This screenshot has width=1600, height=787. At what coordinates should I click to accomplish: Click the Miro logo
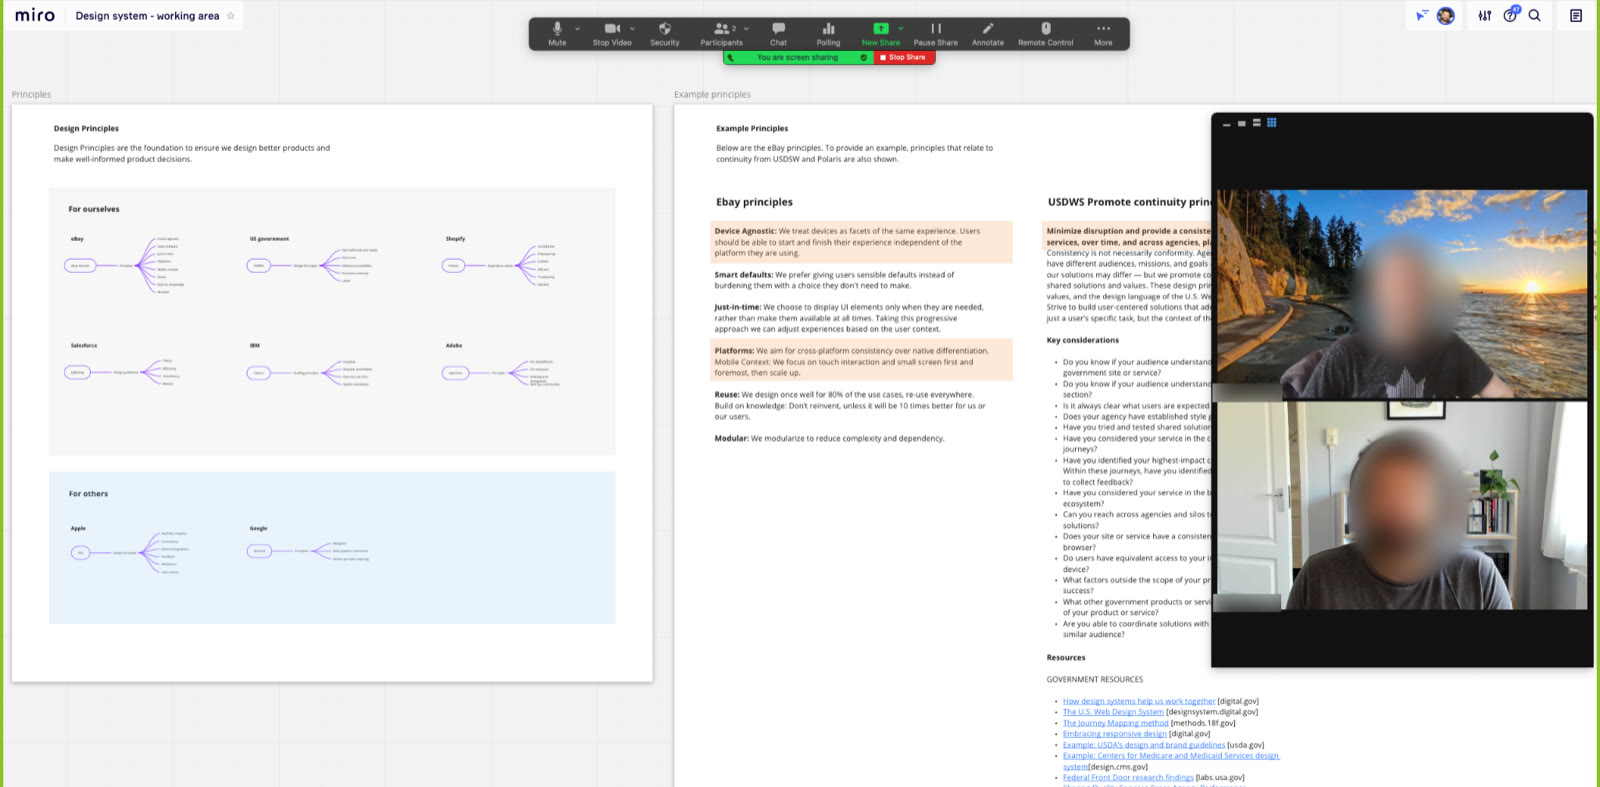(35, 15)
